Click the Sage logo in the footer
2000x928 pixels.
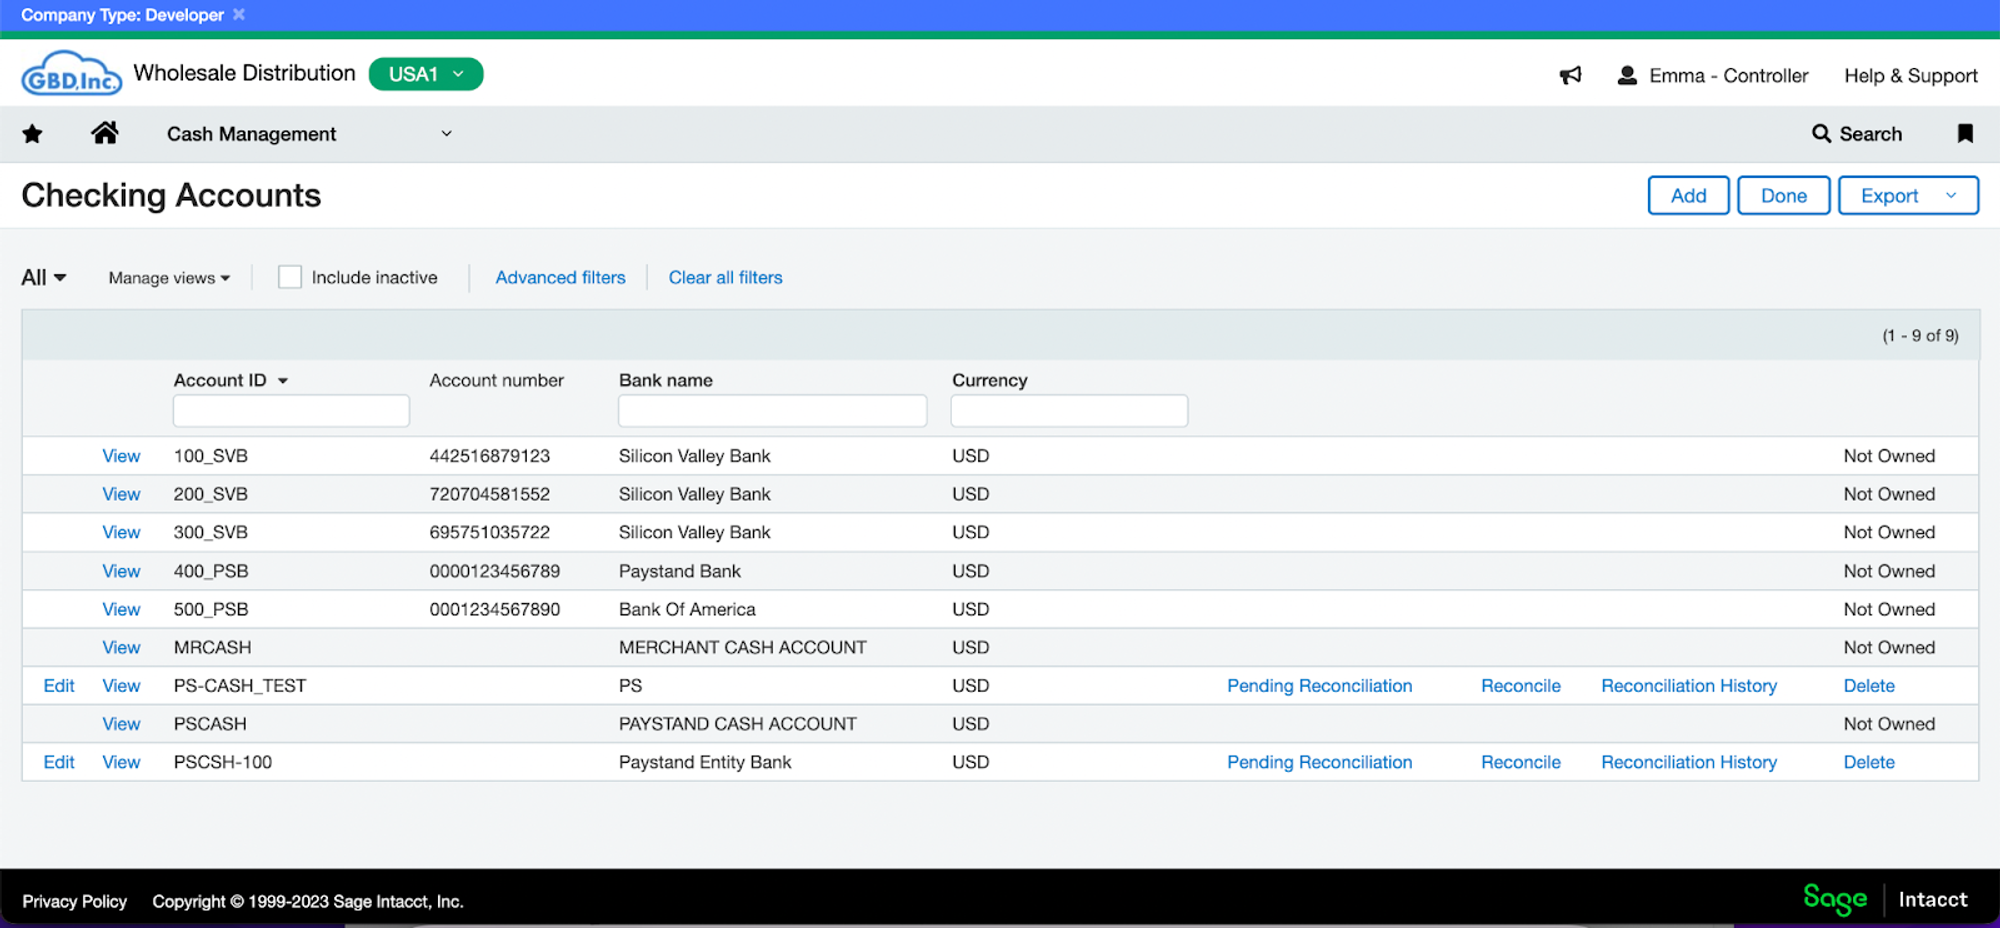(1834, 899)
